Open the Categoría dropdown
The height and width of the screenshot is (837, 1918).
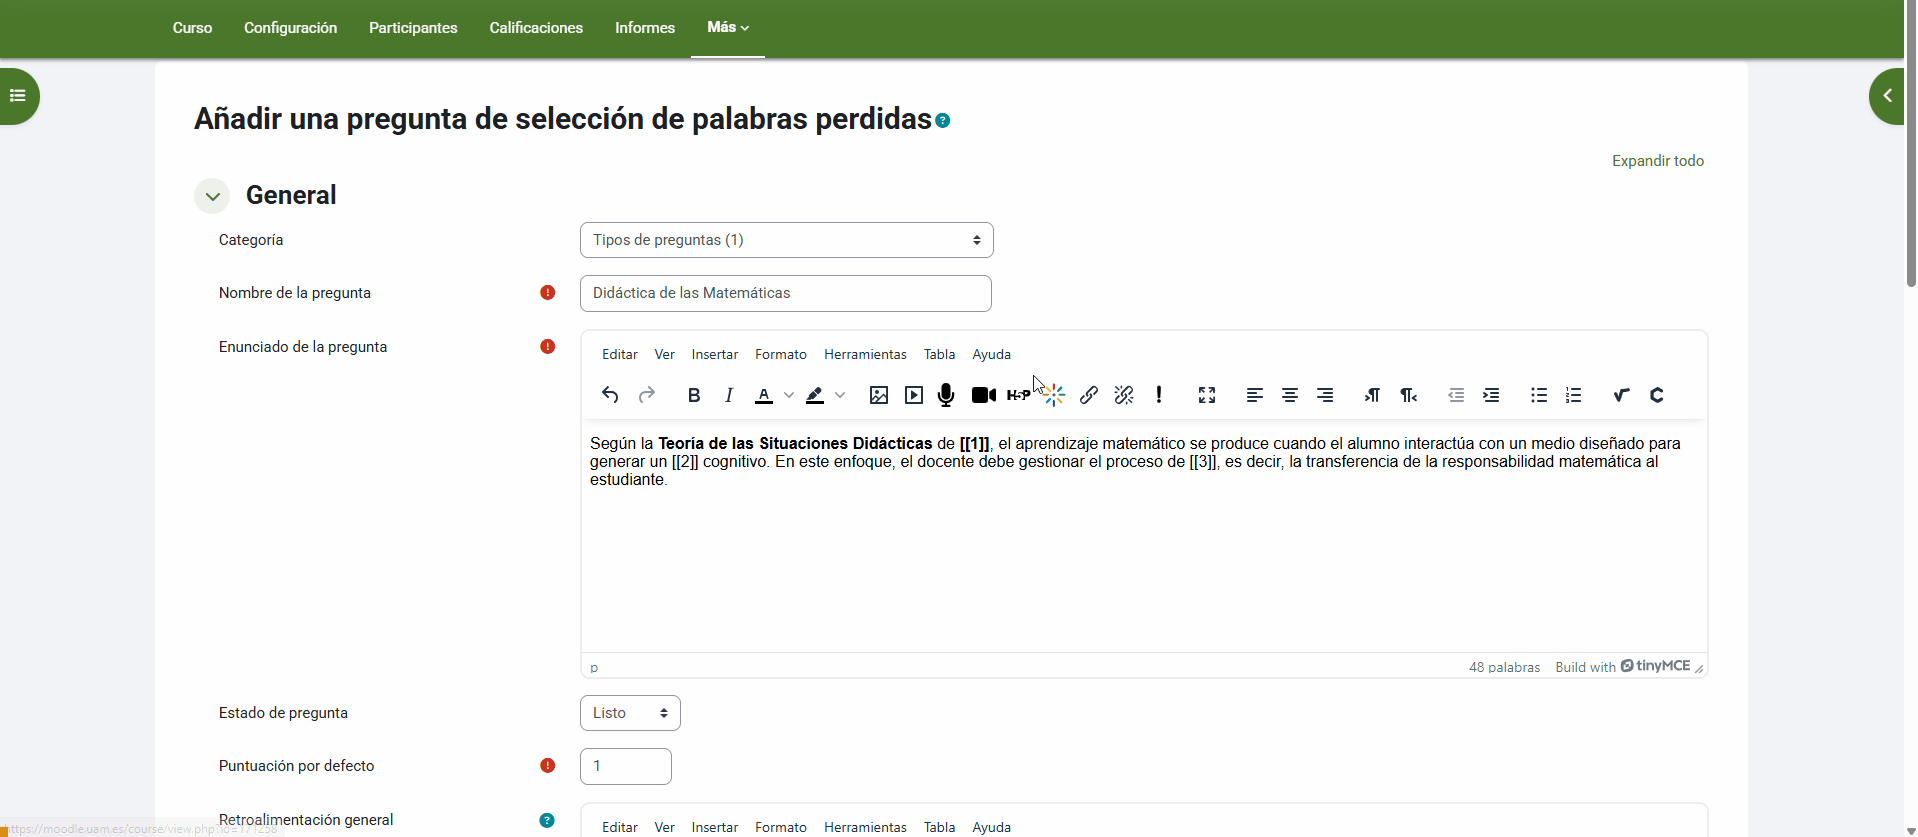[787, 240]
